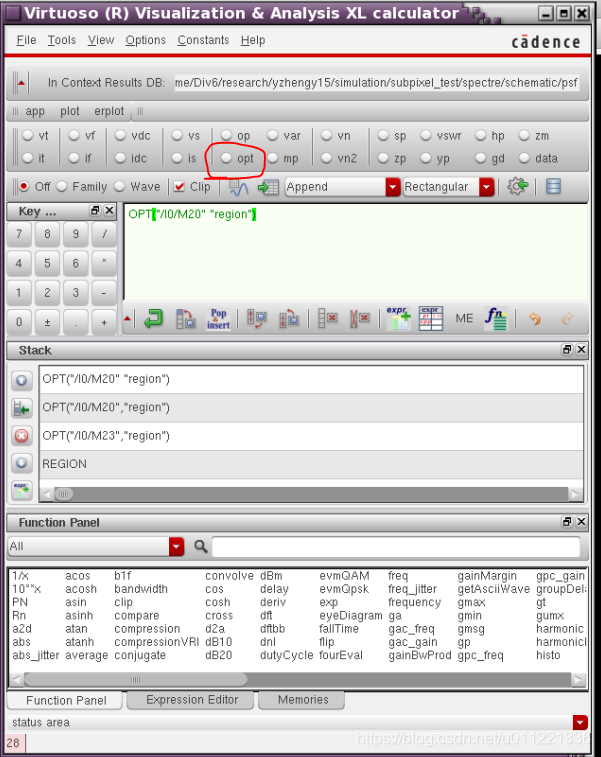This screenshot has height=757, width=601.
Task: Click the red delete icon in Stack
Action: [x=22, y=436]
